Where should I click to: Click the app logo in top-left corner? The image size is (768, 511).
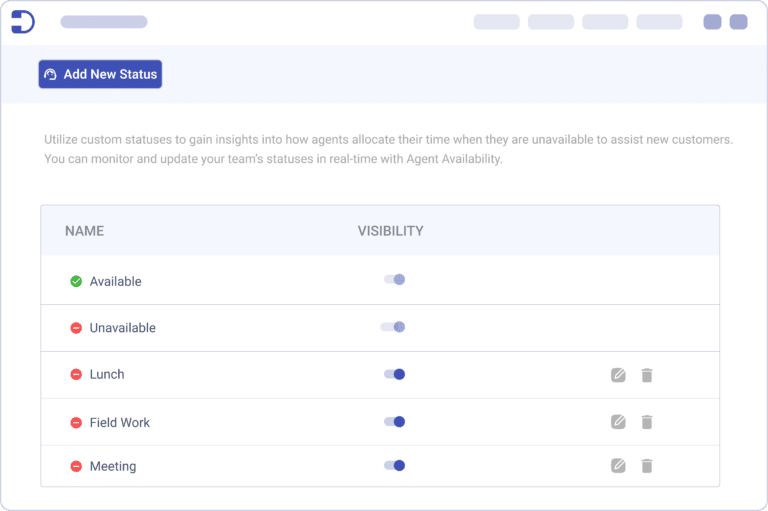23,22
